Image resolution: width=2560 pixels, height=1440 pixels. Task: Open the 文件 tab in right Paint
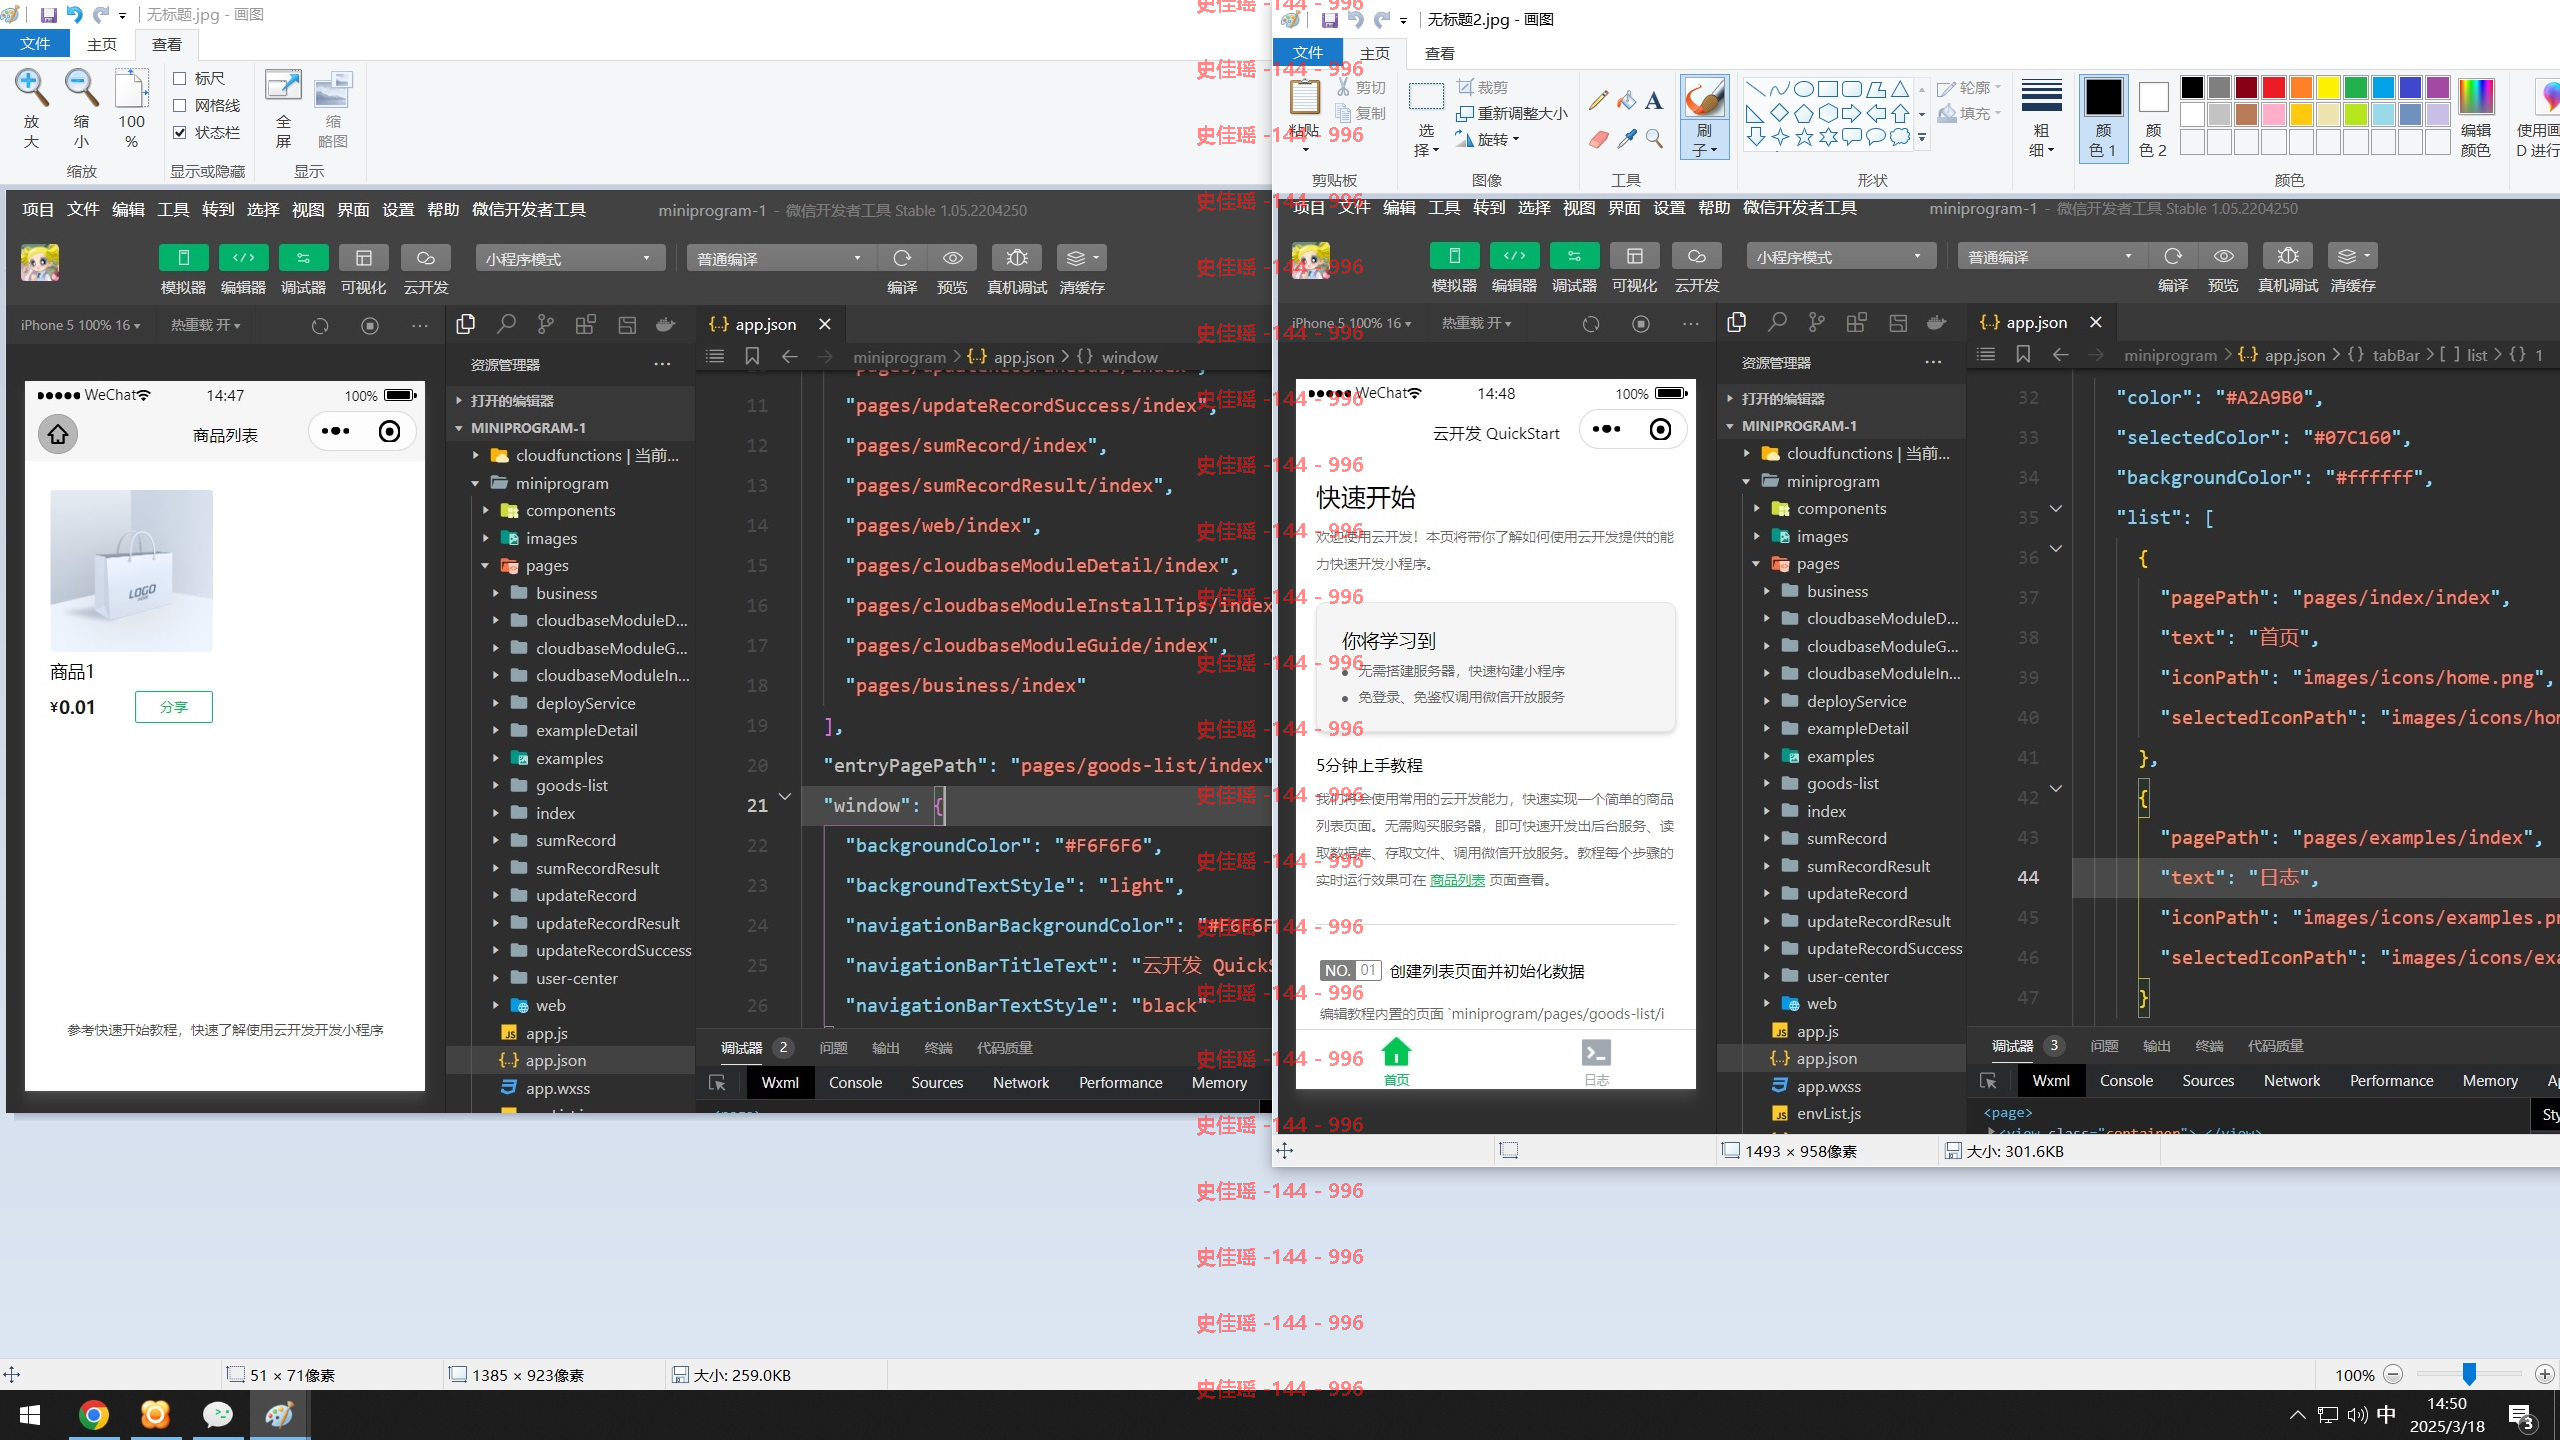coord(1307,53)
